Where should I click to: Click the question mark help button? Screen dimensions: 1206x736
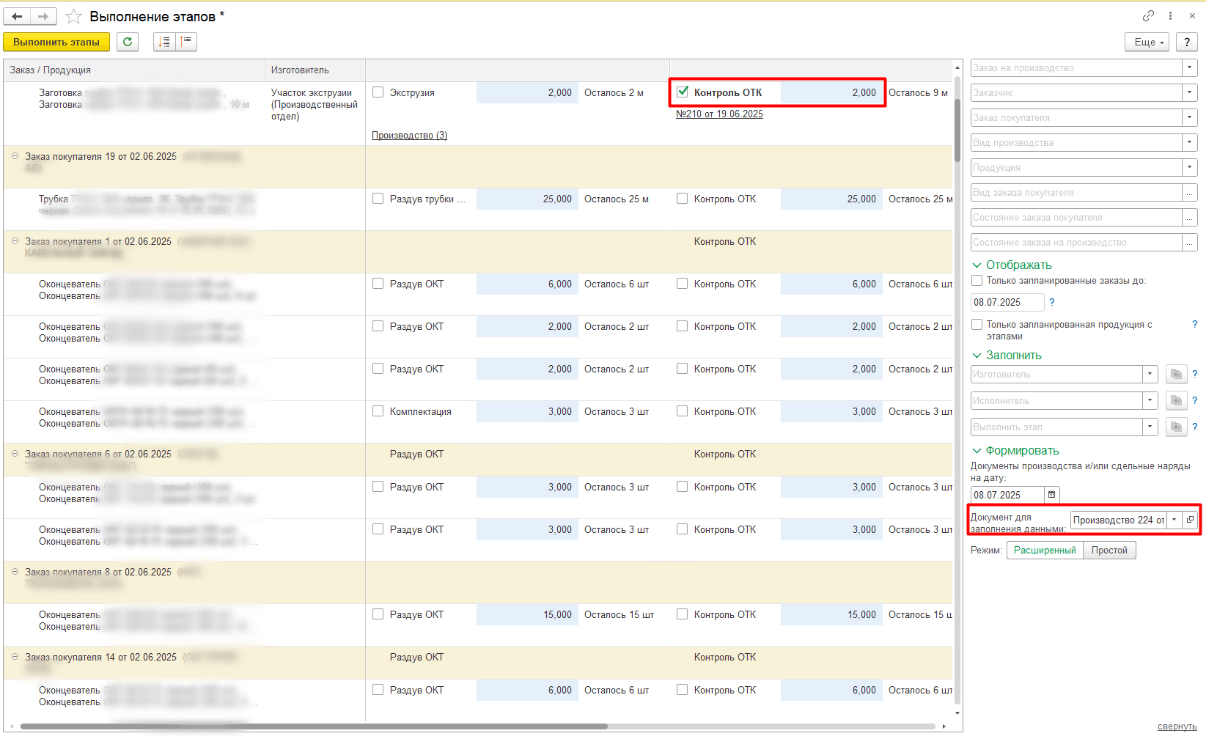point(1187,42)
